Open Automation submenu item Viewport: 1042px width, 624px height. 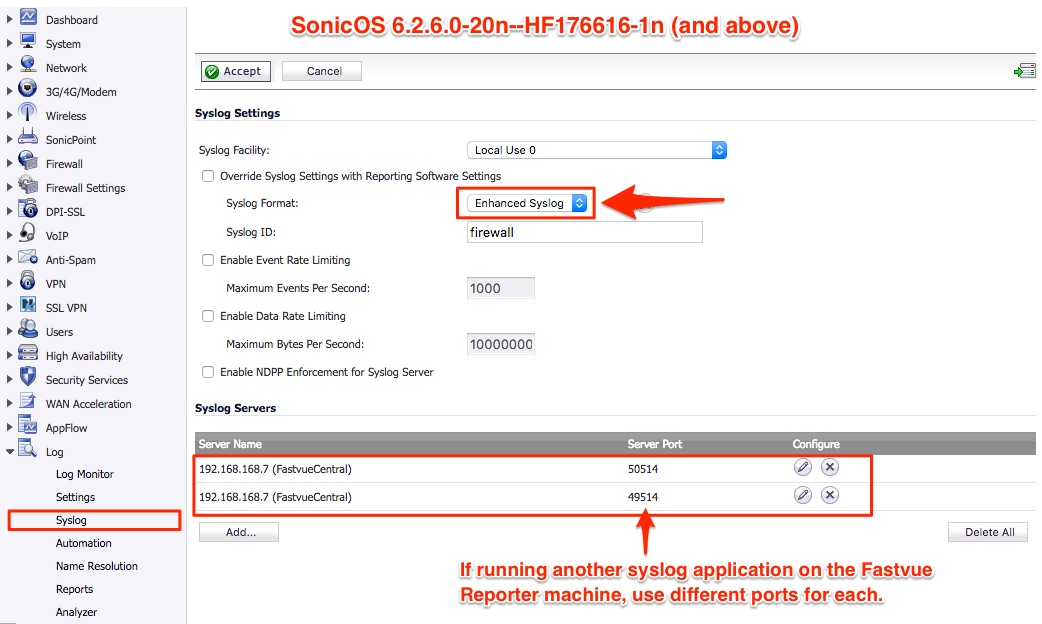coord(84,544)
